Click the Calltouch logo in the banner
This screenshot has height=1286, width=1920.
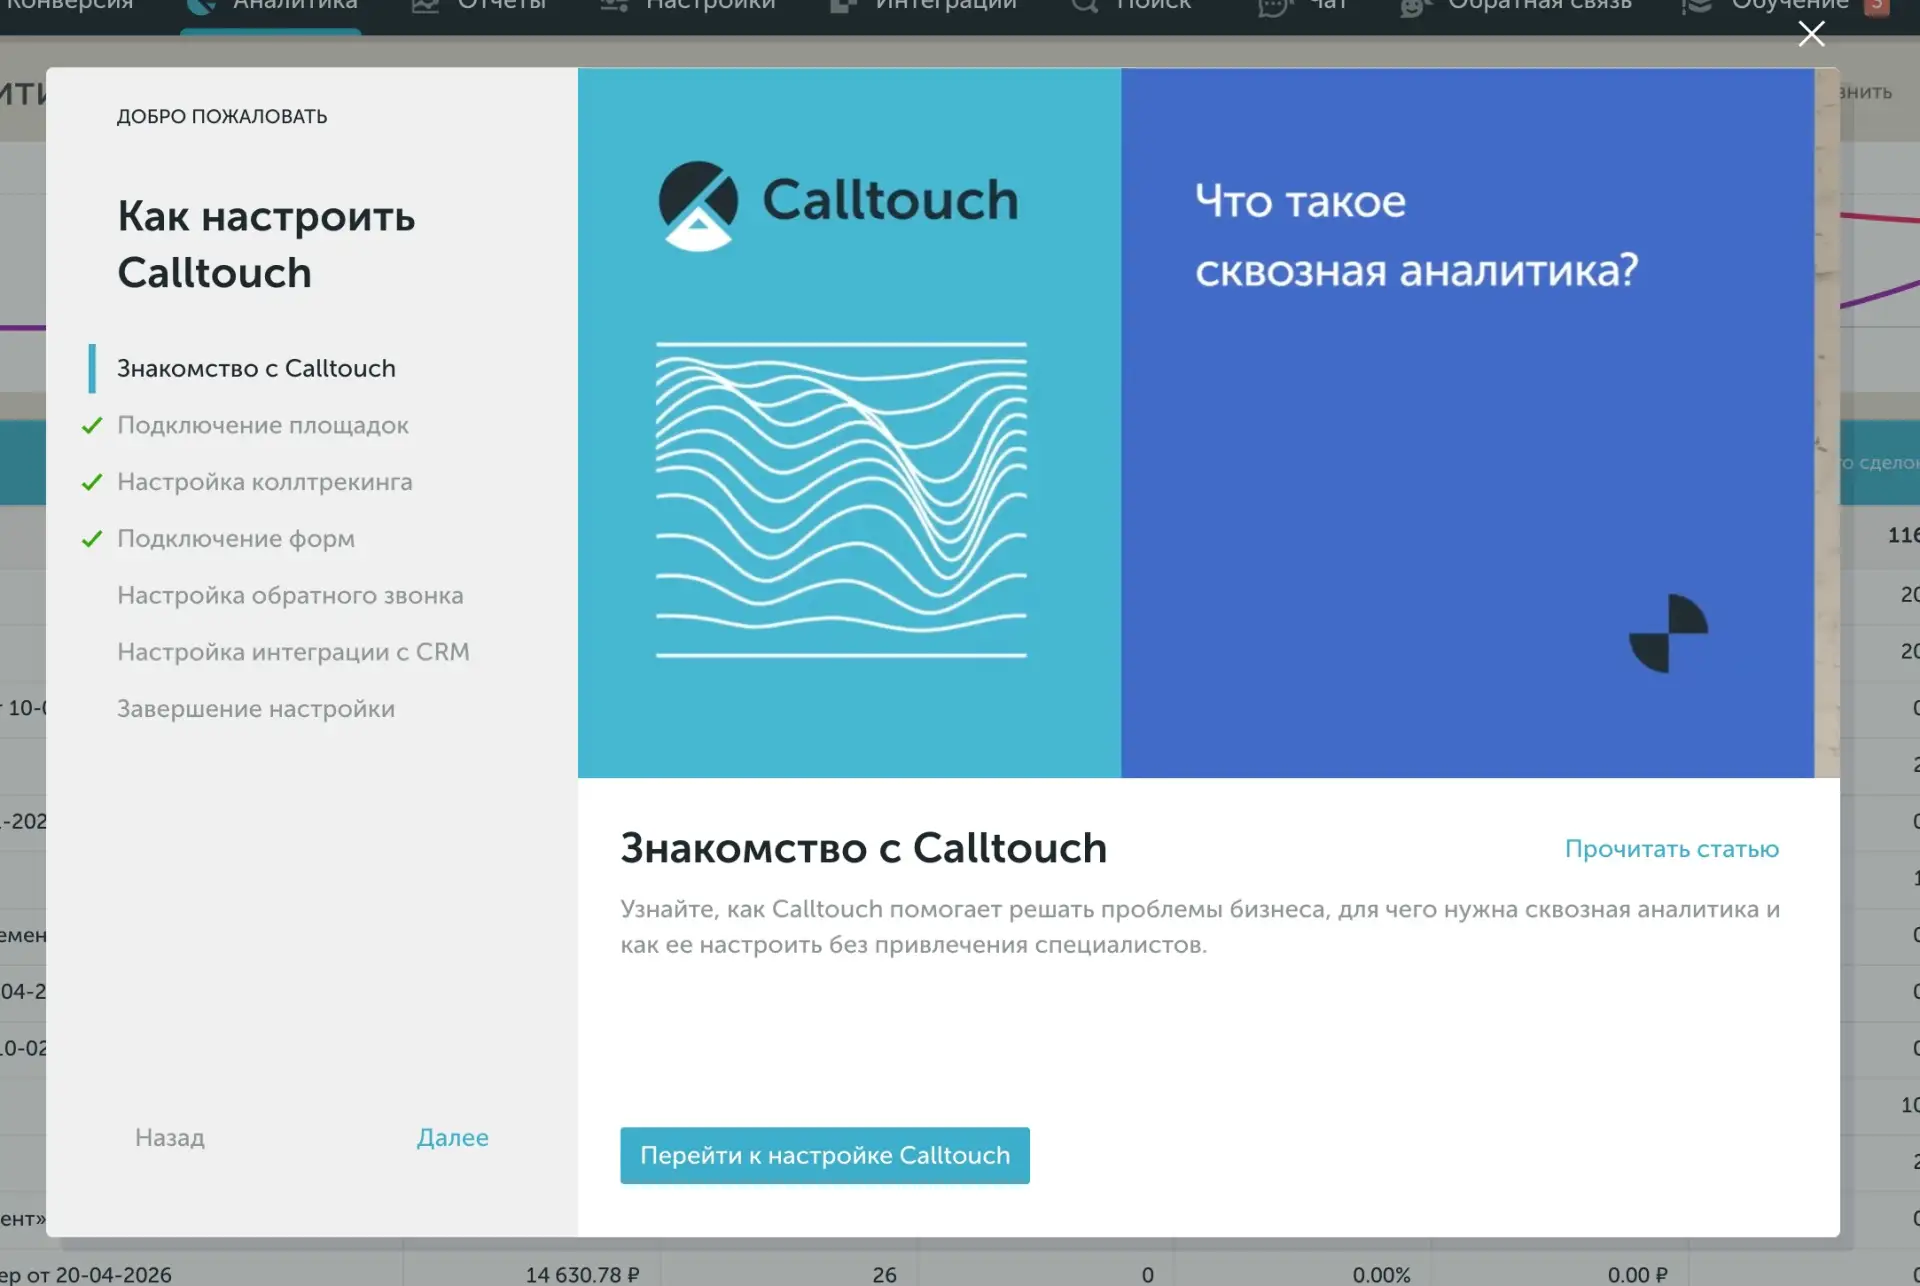[838, 204]
